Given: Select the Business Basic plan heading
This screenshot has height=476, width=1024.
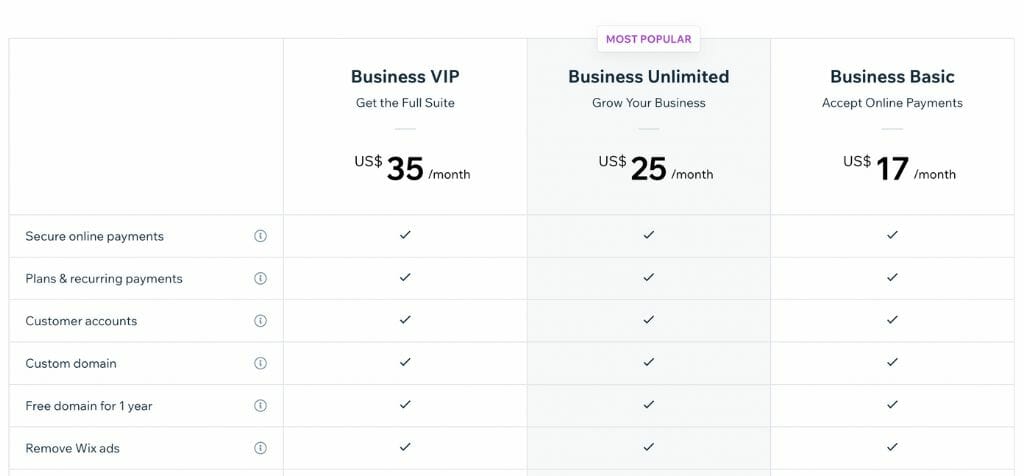Looking at the screenshot, I should coord(892,77).
